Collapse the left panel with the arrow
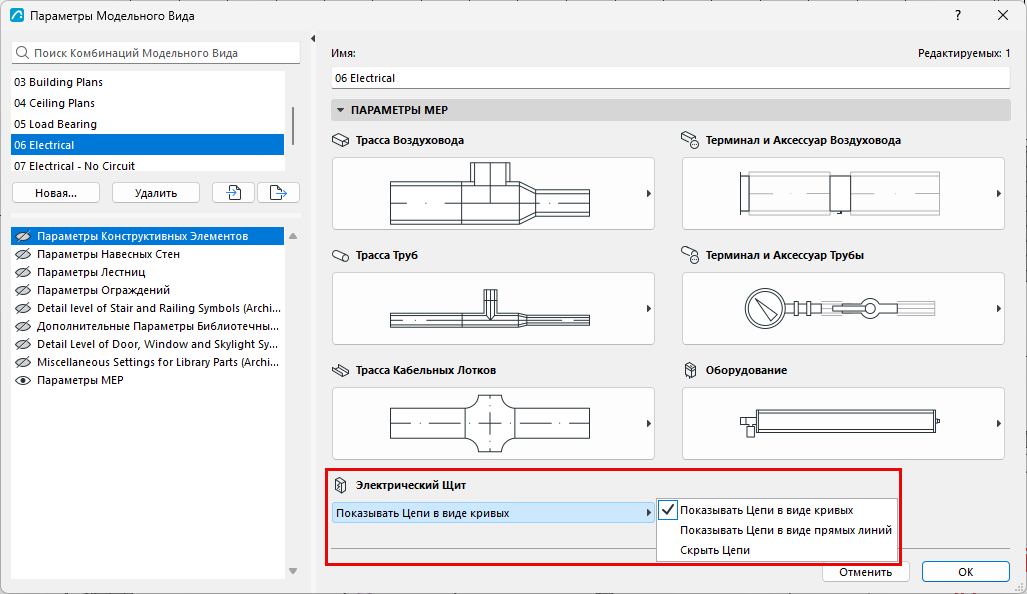This screenshot has height=594, width=1027. tap(313, 39)
